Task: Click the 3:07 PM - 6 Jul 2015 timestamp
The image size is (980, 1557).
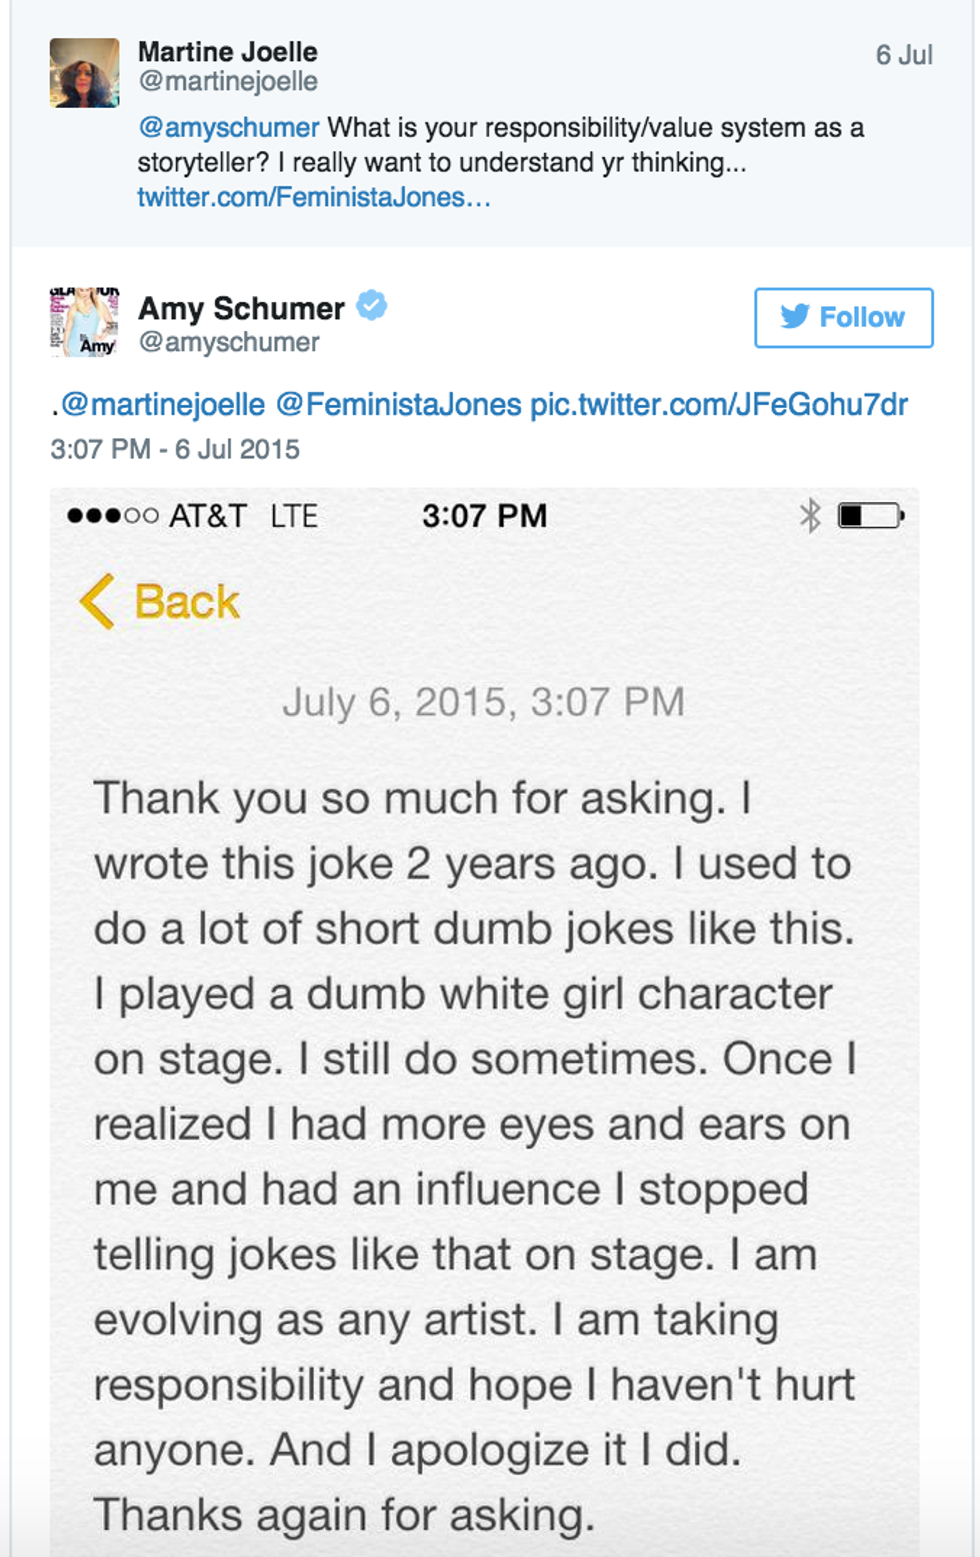Action: (175, 449)
